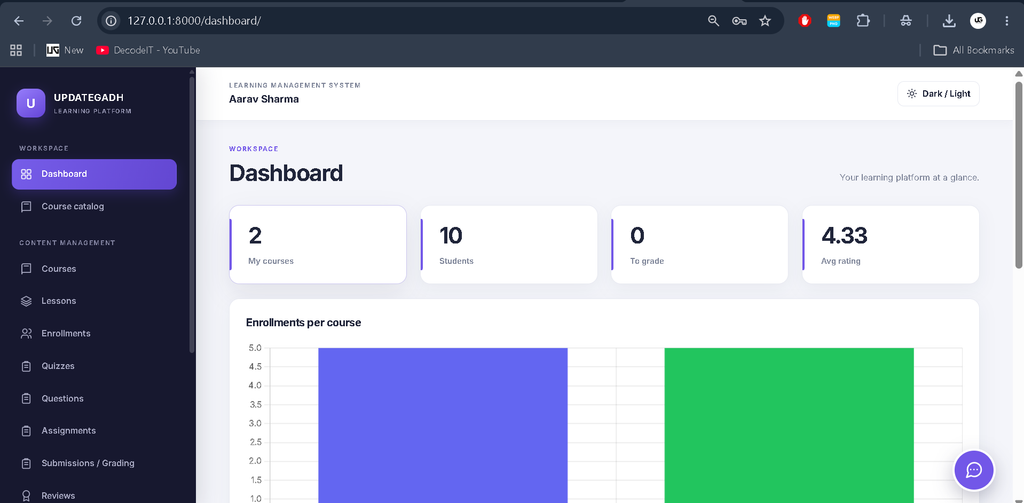Click the Course catalog icon in sidebar
The width and height of the screenshot is (1024, 503).
pos(26,206)
